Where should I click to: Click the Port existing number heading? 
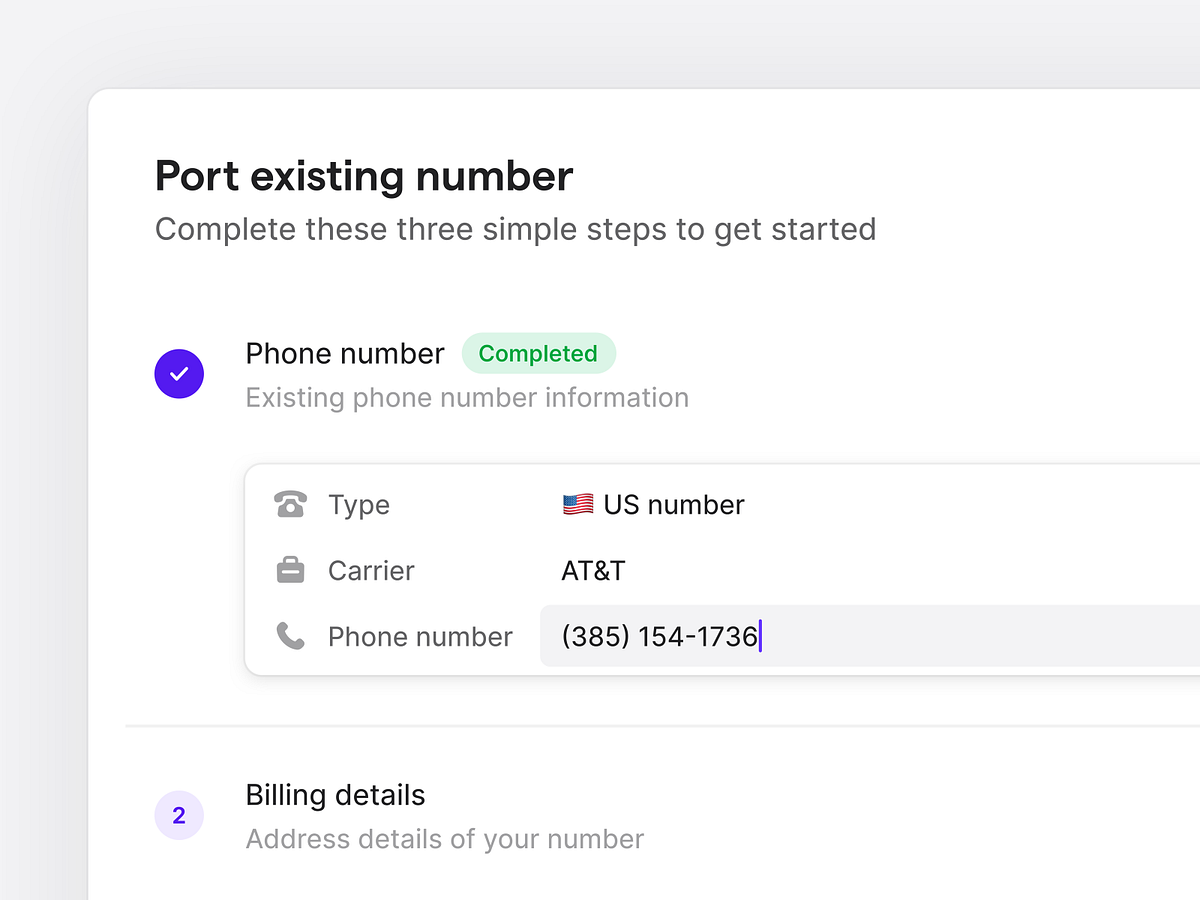tap(363, 176)
